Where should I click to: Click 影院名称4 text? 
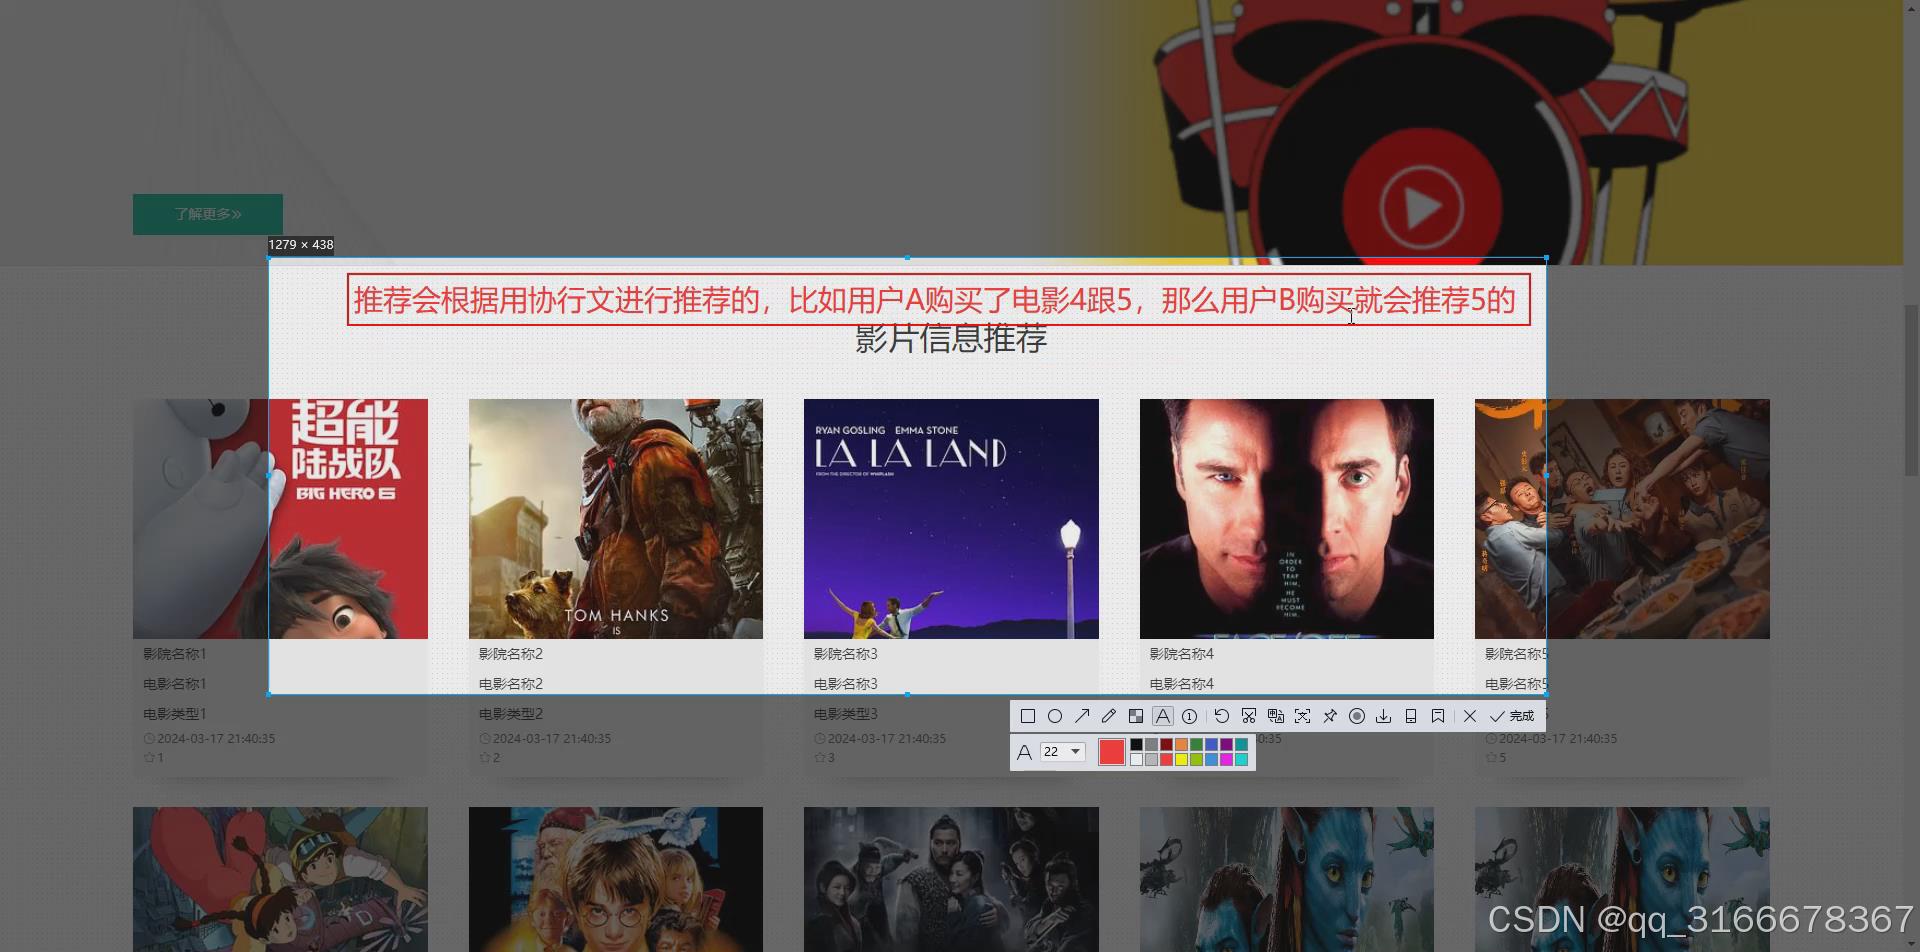click(x=1181, y=654)
